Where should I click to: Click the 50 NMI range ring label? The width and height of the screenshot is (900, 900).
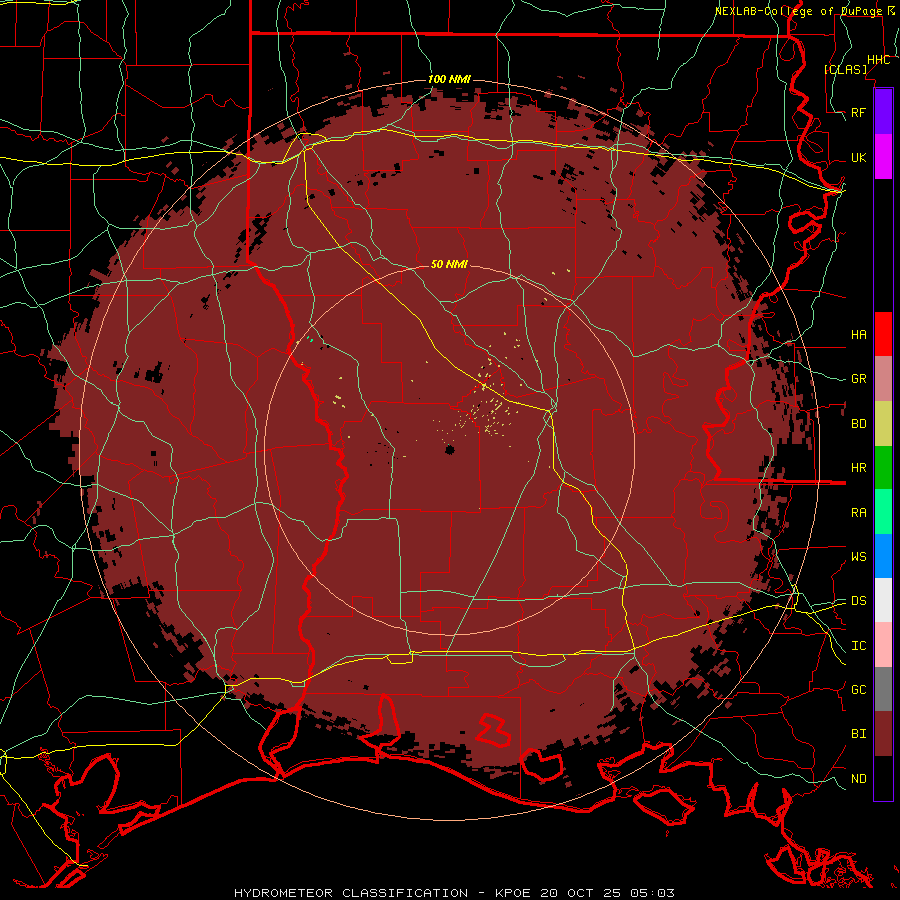tap(449, 264)
